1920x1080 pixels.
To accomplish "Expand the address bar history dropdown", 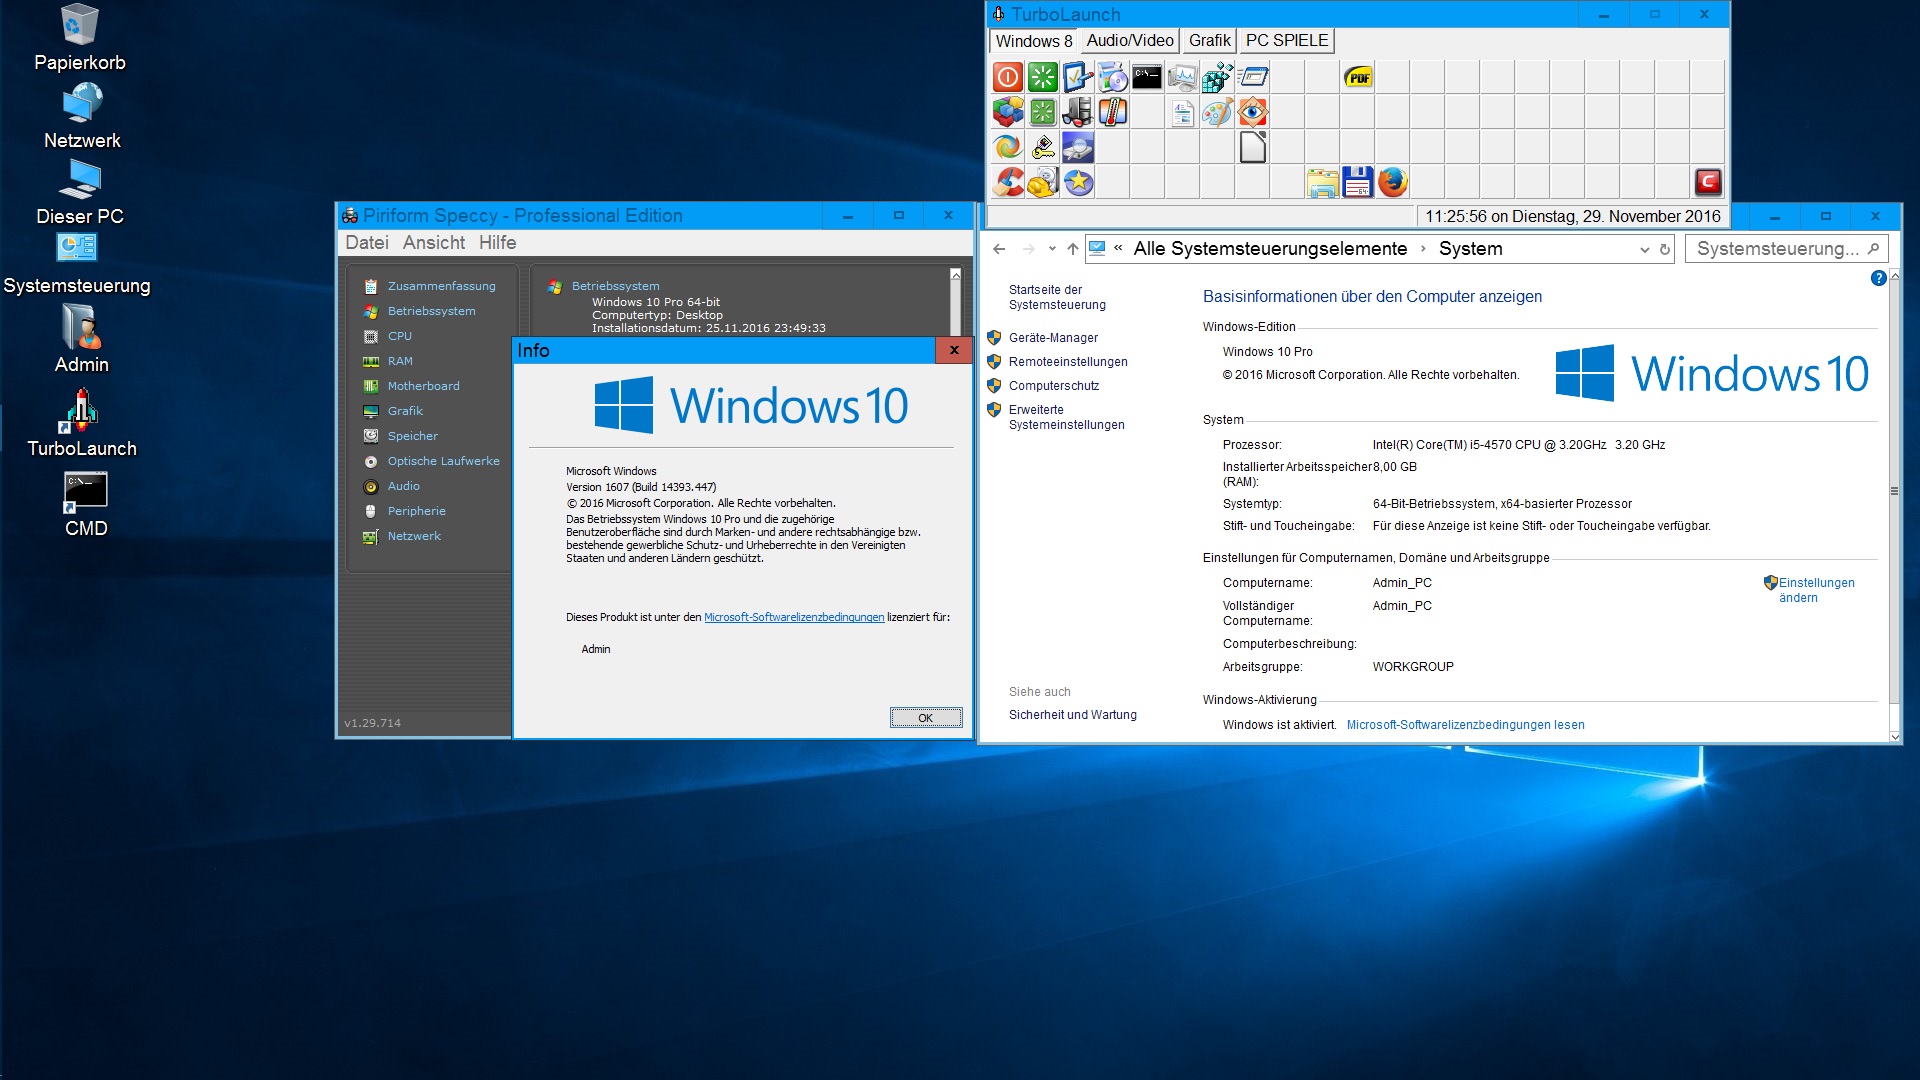I will 1644,250.
